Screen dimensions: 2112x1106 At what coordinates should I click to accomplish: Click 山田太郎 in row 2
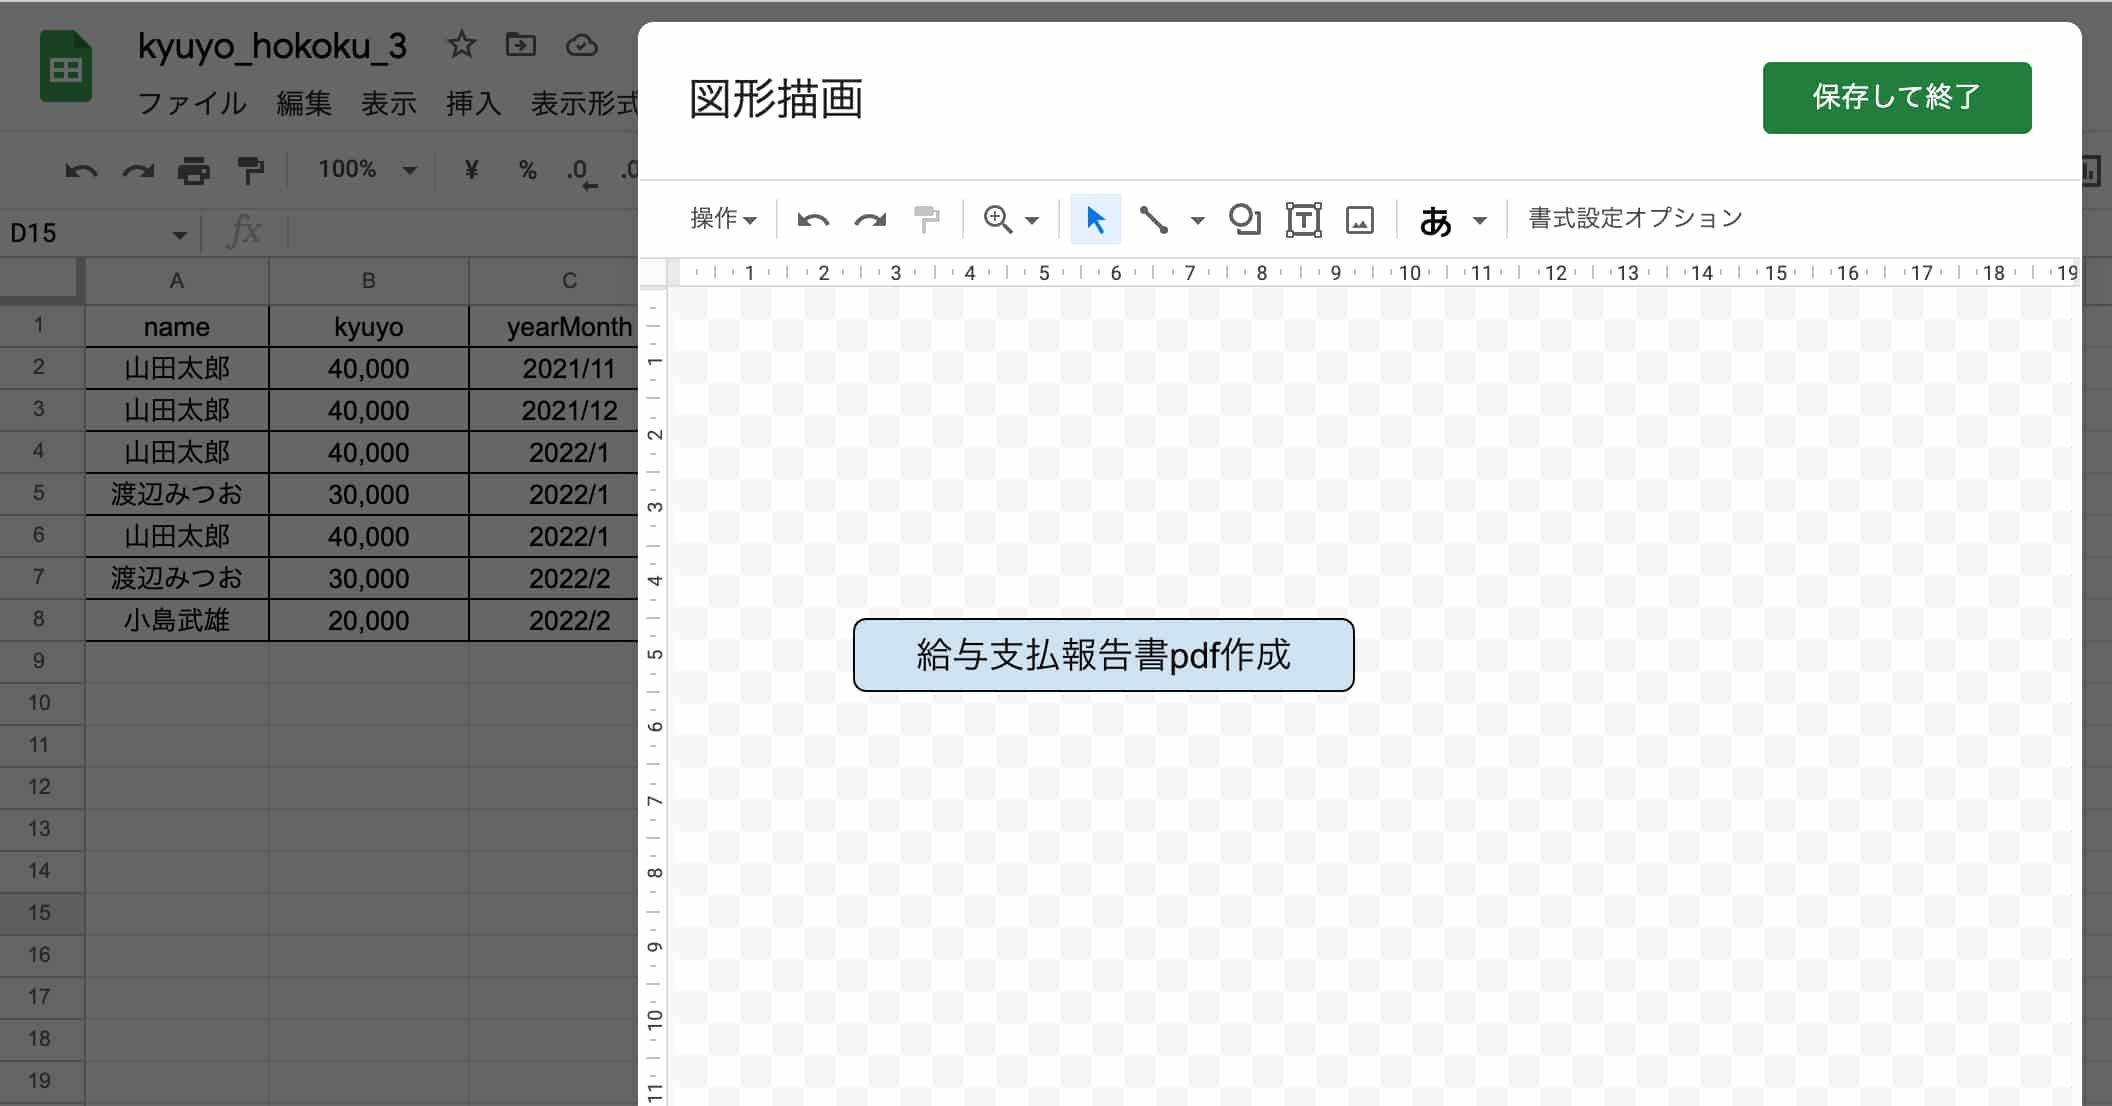(x=177, y=369)
